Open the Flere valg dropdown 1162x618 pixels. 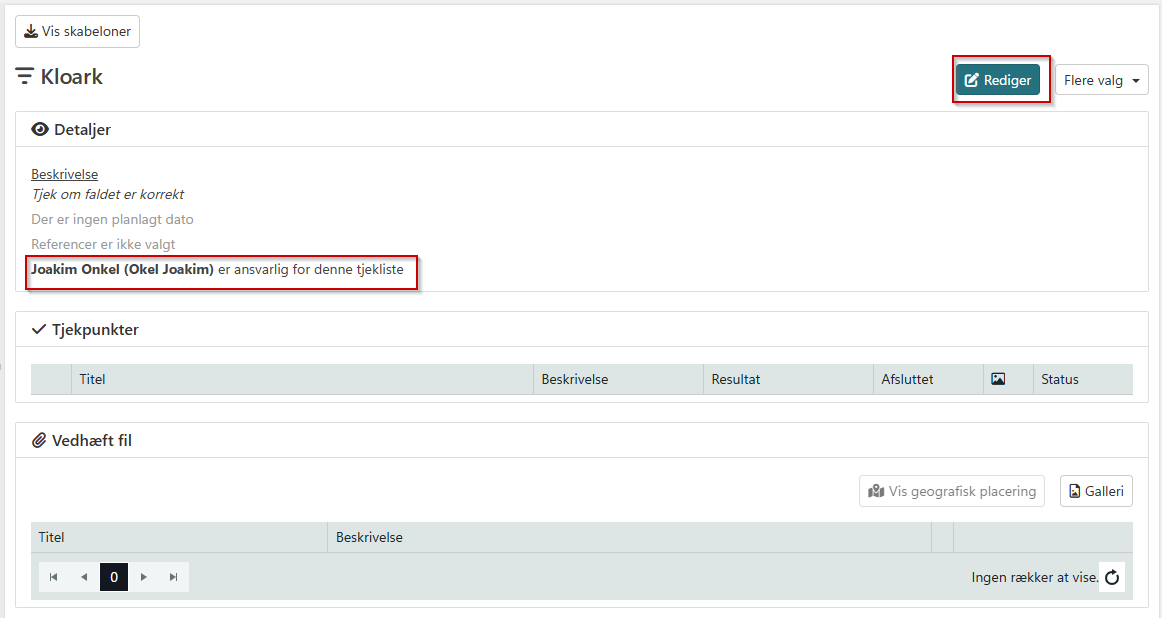[x=1101, y=80]
